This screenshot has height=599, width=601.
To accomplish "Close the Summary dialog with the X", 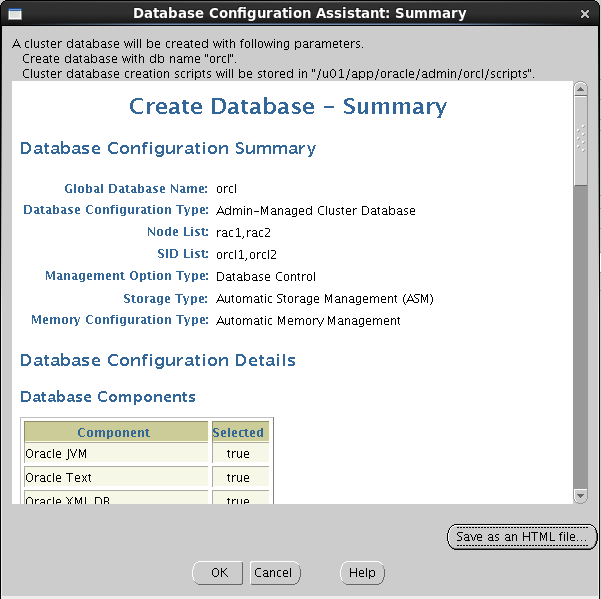I will pos(585,14).
